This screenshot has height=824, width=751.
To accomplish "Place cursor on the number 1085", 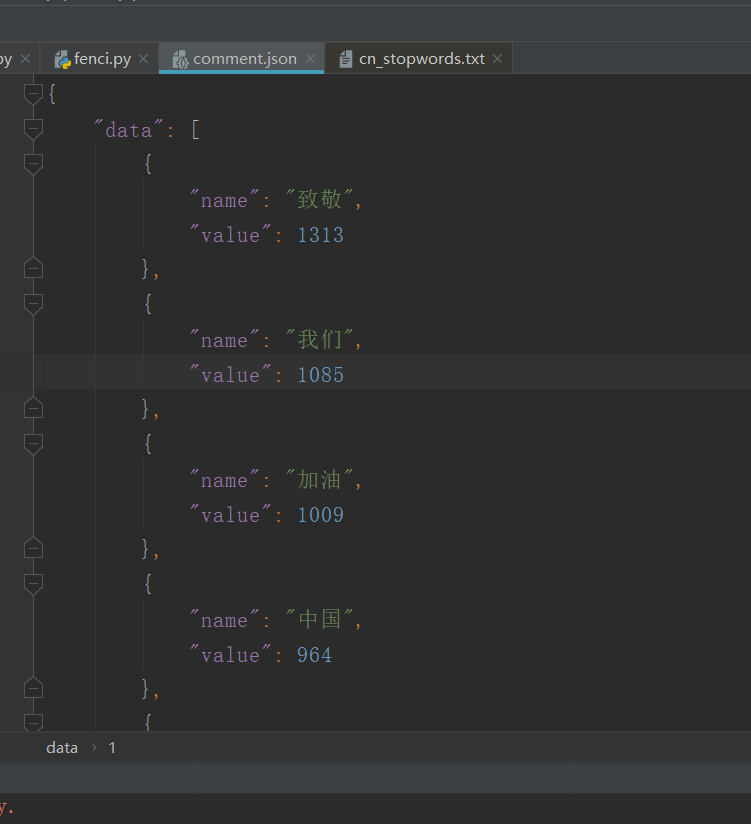I will pos(320,375).
